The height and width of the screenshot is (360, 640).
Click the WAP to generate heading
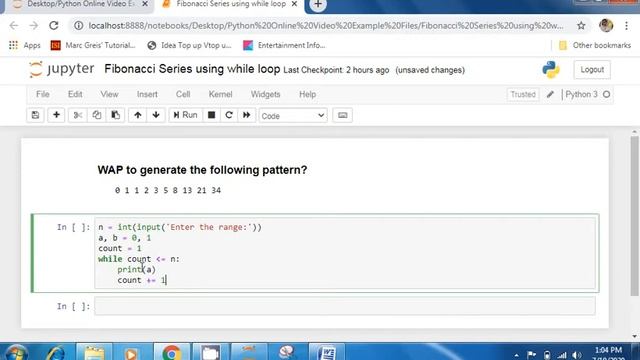202,170
